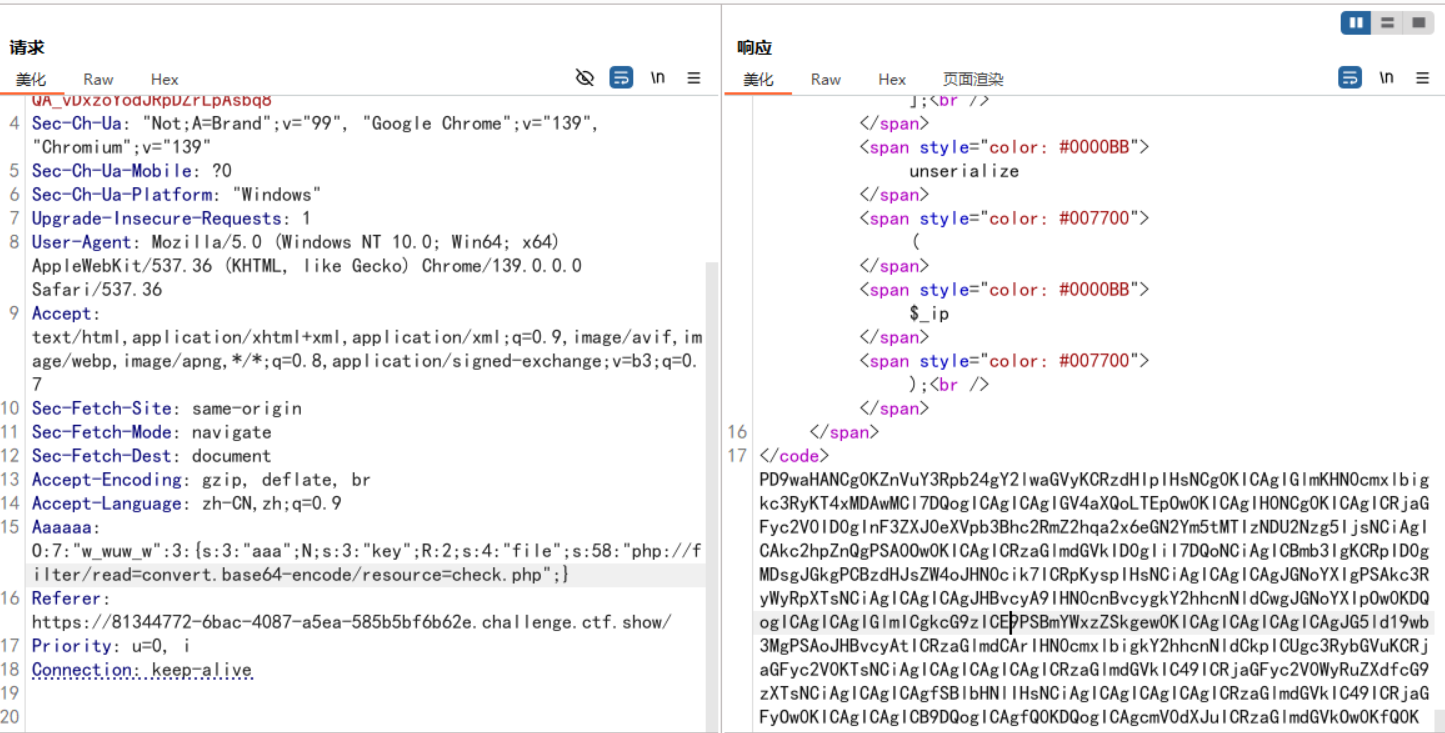
Task: Click the Referer challenge.ctf.show URL text
Action: 350,622
